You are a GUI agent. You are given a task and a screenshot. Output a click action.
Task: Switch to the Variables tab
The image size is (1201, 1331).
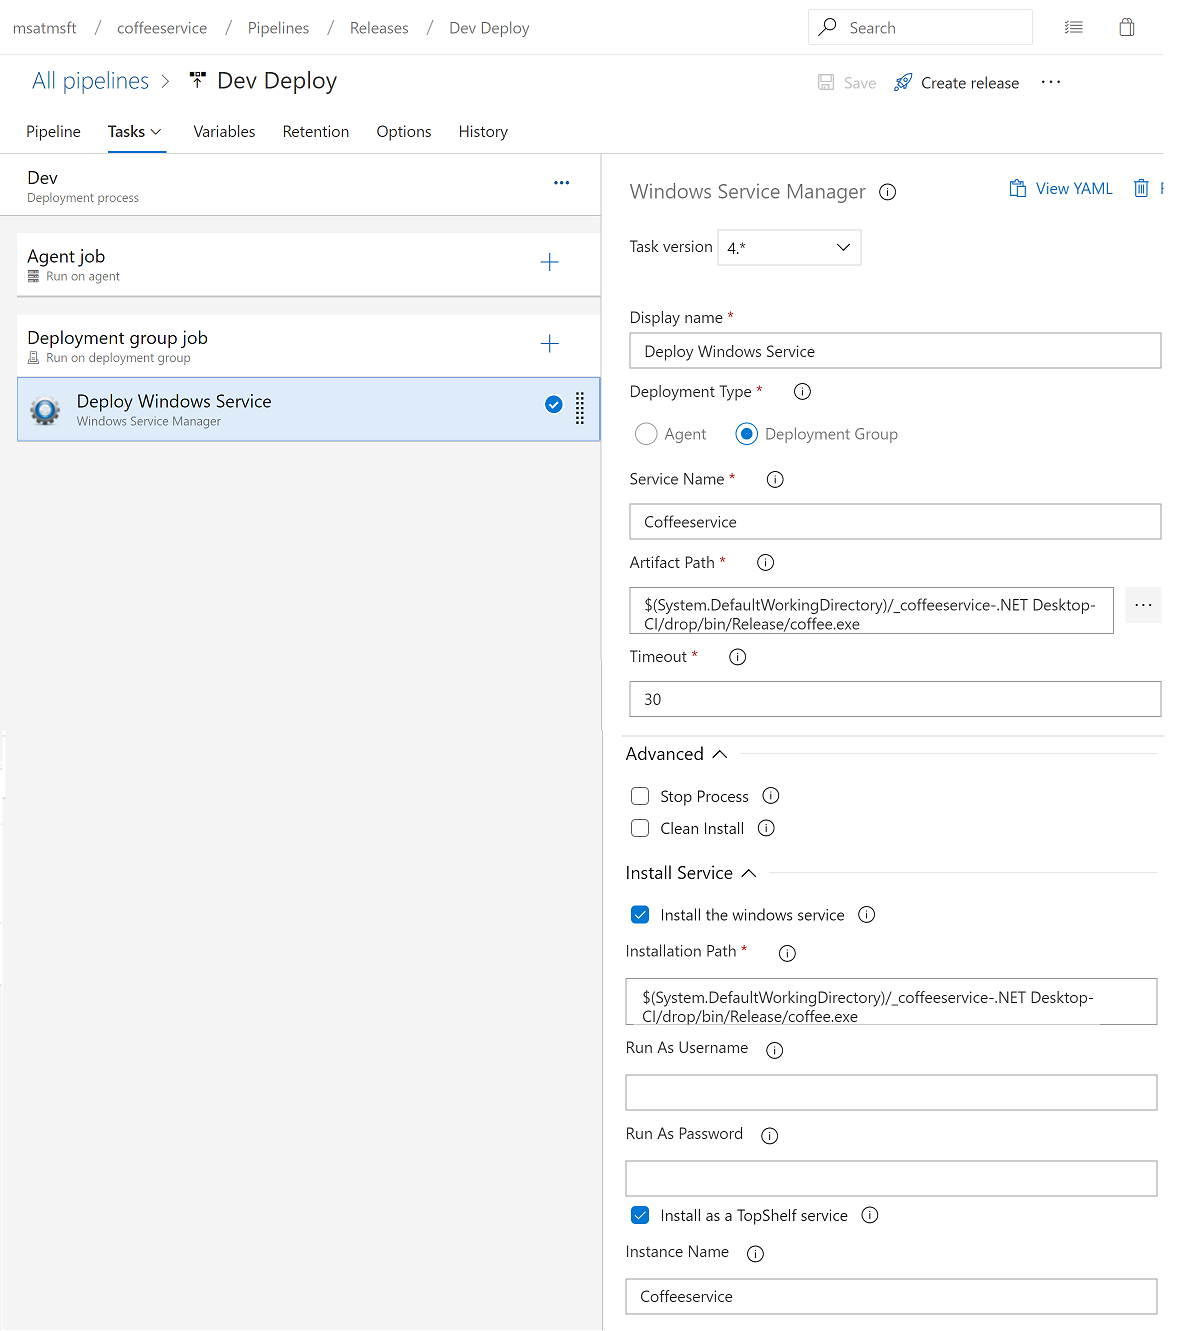tap(224, 132)
